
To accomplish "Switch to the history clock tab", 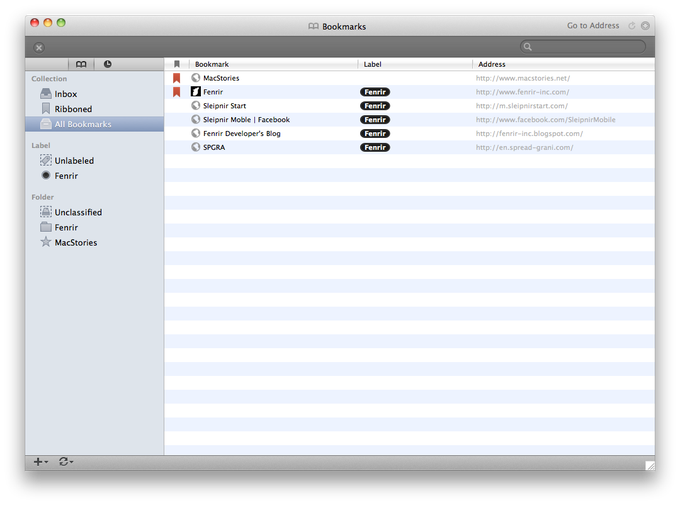I will tap(107, 64).
